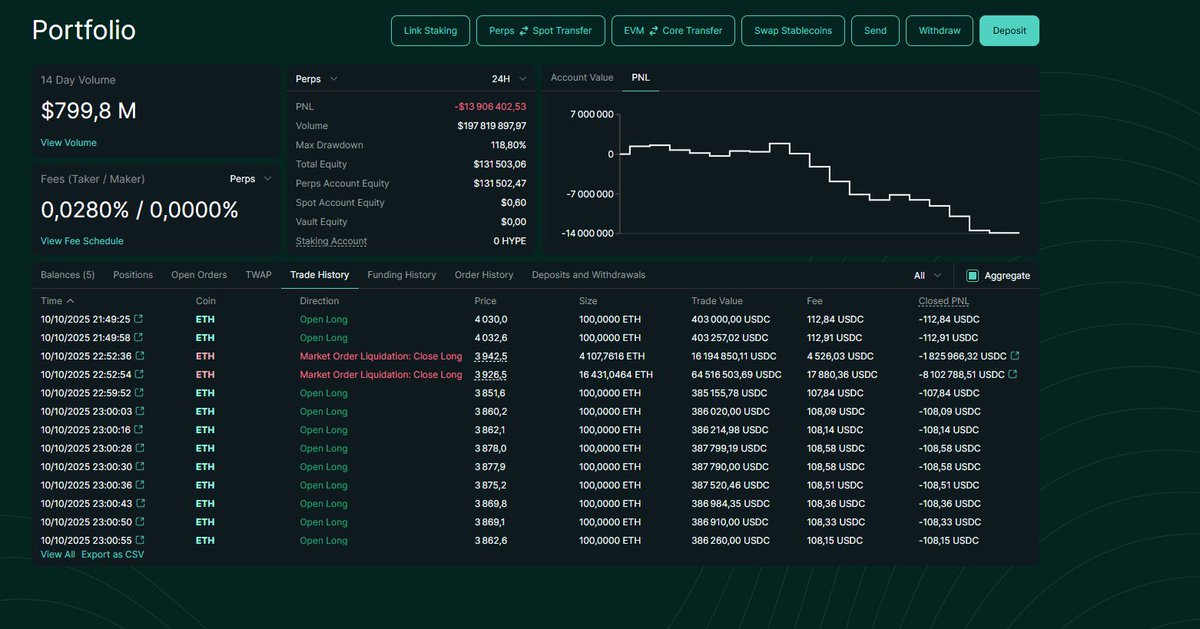The image size is (1200, 629).
Task: Click Total Equity value $131 503,06
Action: (x=500, y=164)
